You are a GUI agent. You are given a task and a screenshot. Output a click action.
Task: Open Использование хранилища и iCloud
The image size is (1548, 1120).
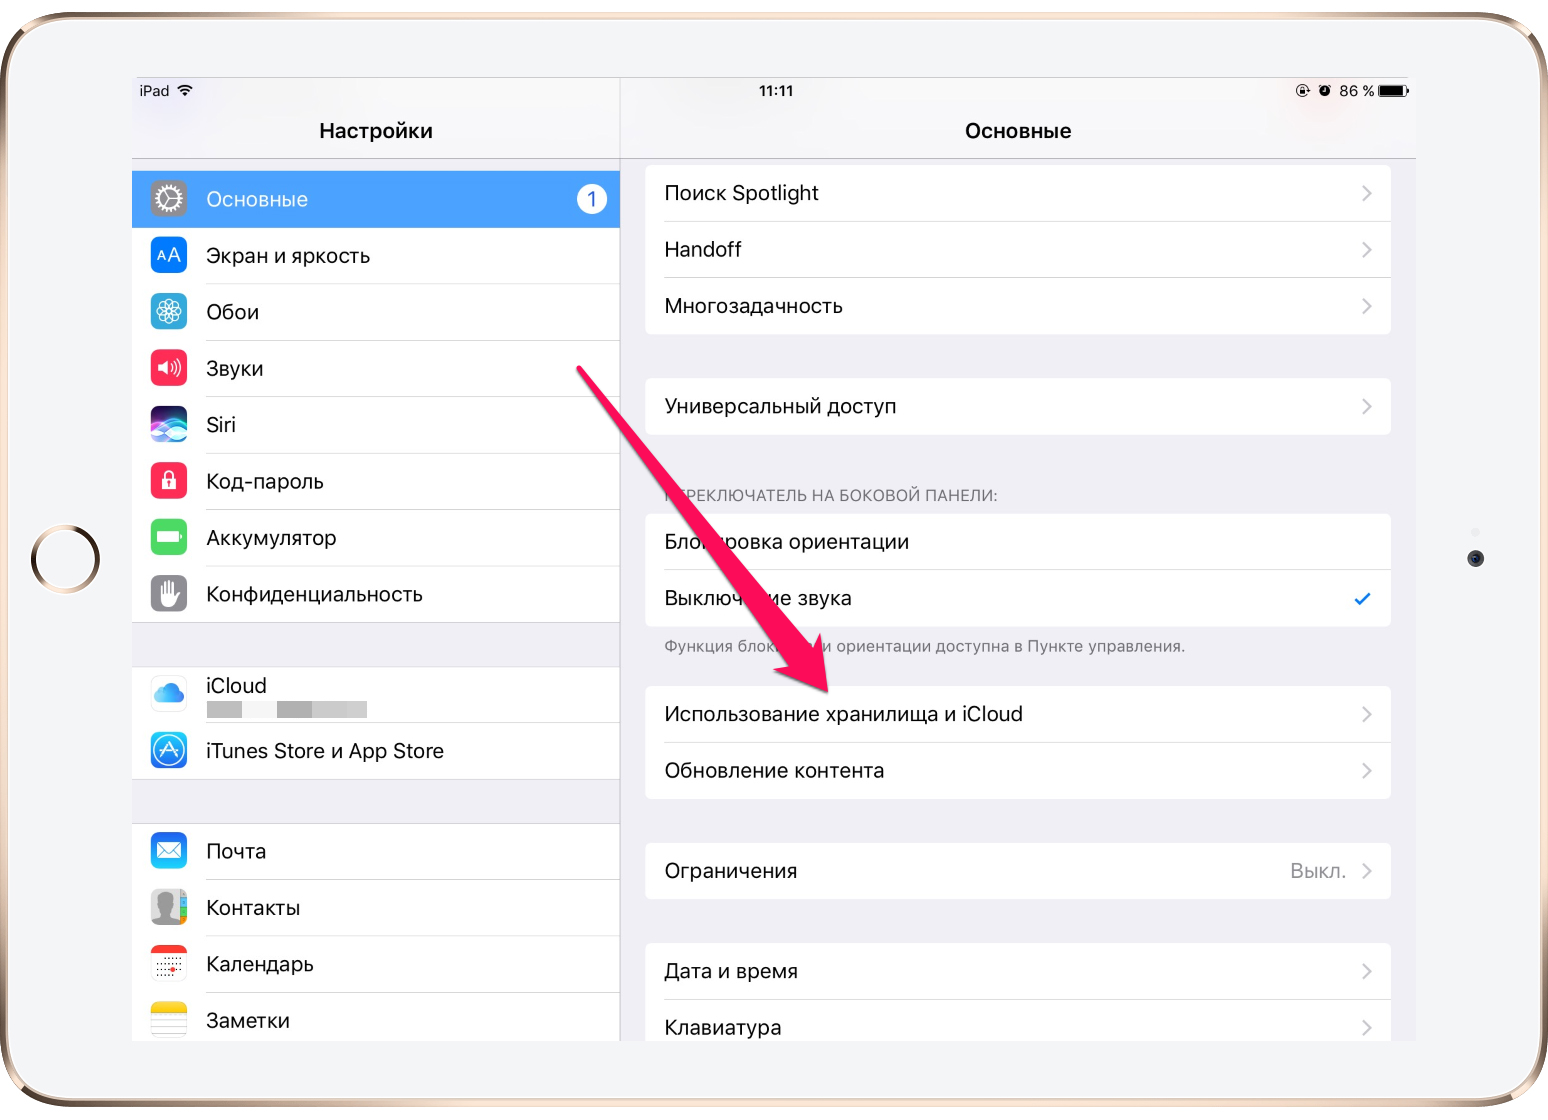tap(1017, 714)
